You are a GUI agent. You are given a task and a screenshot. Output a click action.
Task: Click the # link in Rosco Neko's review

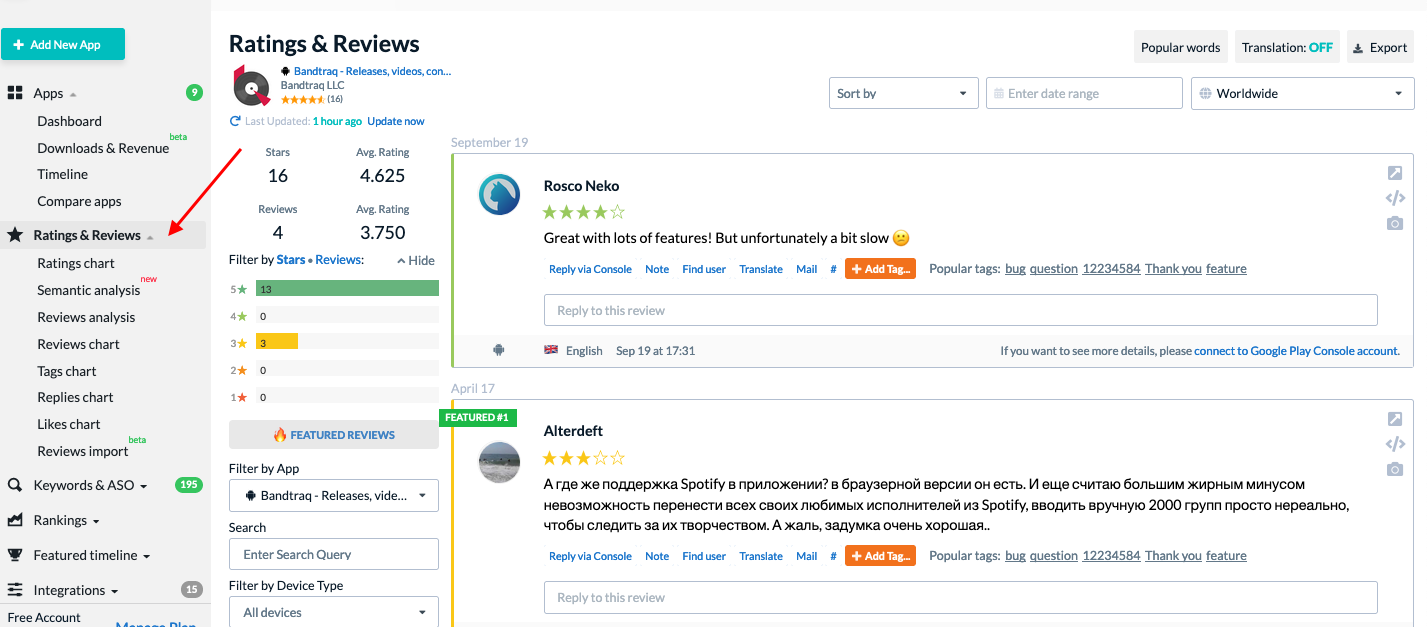(x=833, y=269)
